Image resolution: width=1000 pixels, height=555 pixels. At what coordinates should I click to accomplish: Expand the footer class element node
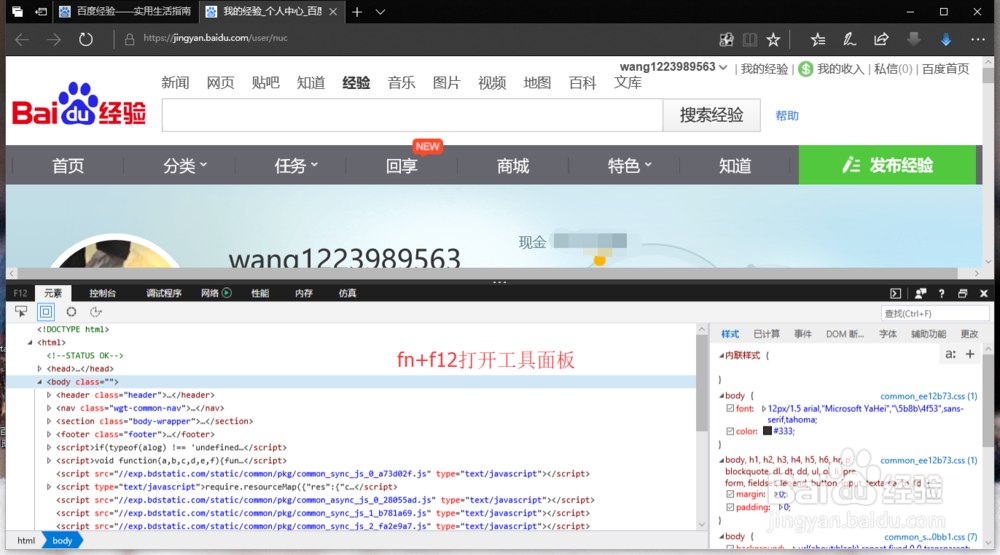click(49, 434)
